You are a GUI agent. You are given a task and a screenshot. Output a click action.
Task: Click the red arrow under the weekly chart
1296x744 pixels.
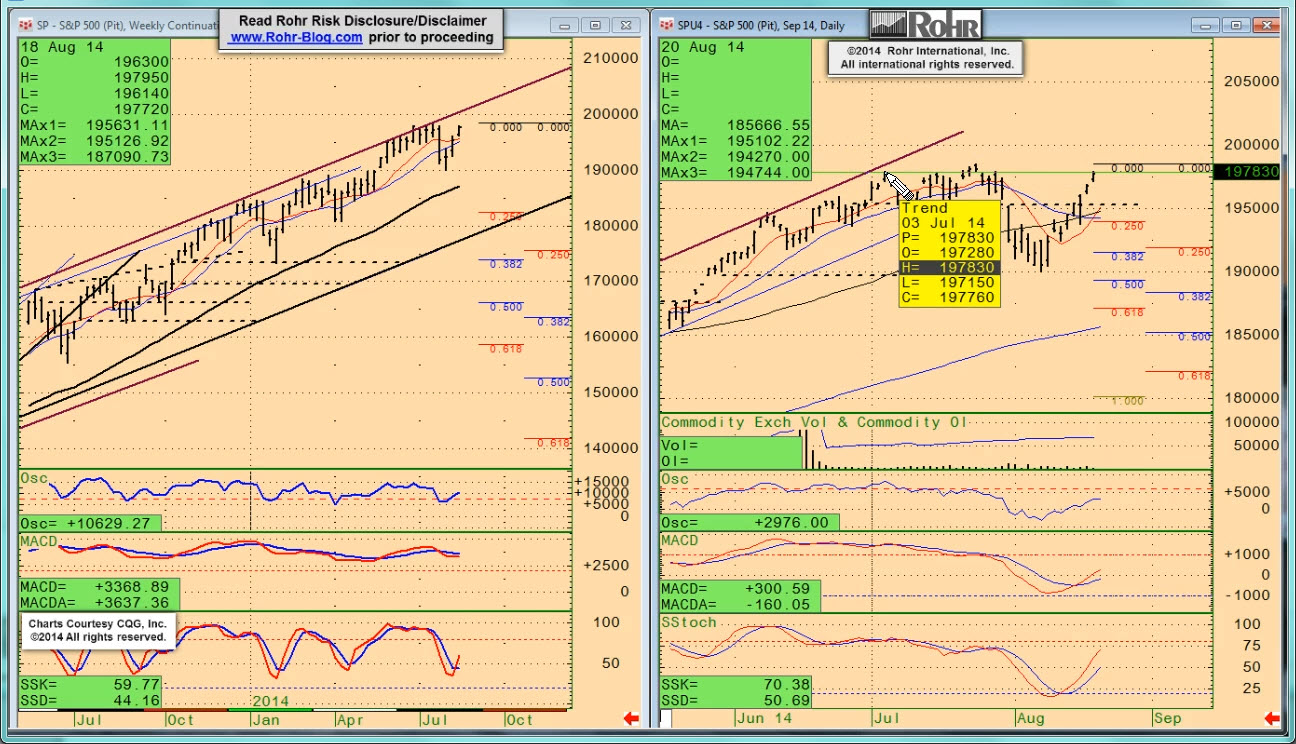[x=631, y=718]
